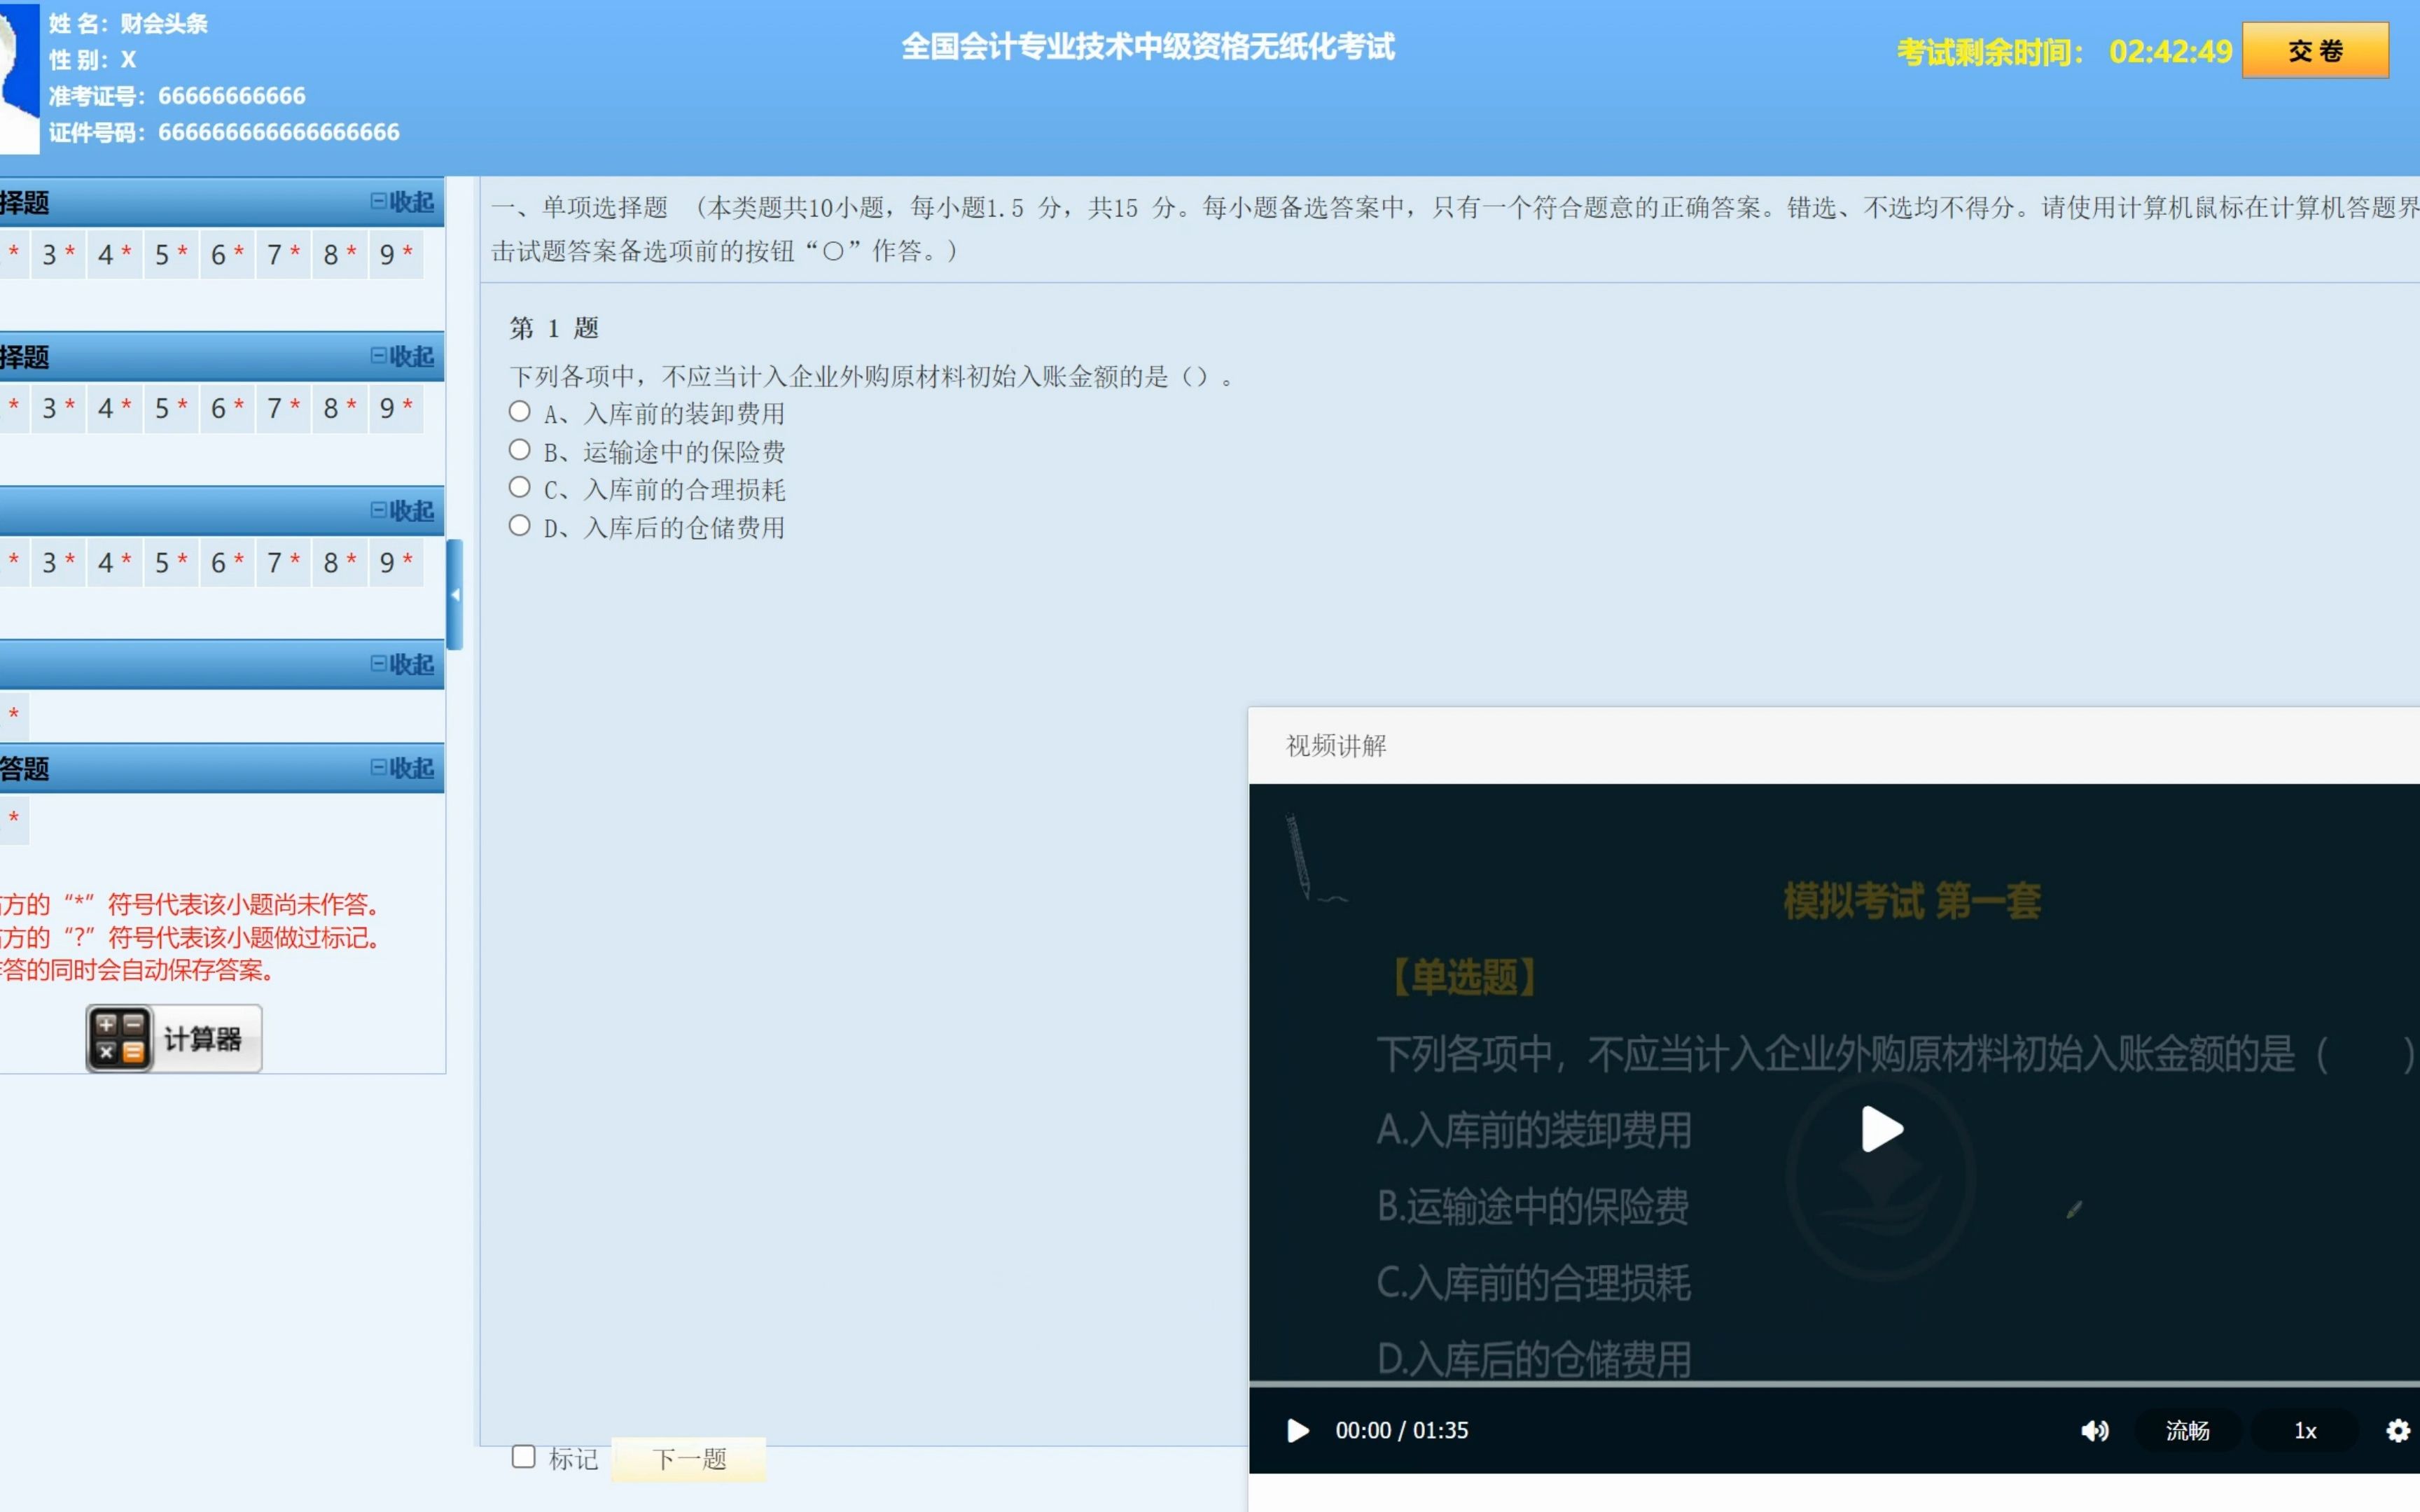Open the video settings gear
This screenshot has width=2420, height=1512.
2397,1431
